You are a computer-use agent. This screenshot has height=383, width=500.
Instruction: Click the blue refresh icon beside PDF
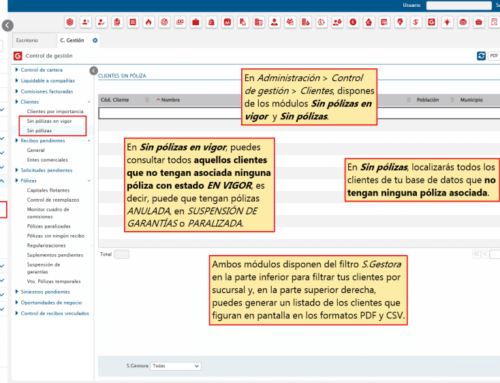click(481, 56)
